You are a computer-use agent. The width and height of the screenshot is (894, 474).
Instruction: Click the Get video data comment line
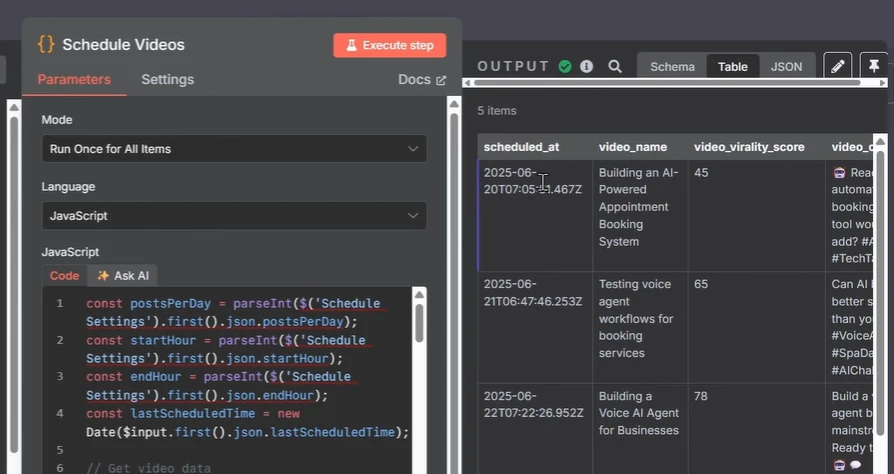(x=148, y=468)
